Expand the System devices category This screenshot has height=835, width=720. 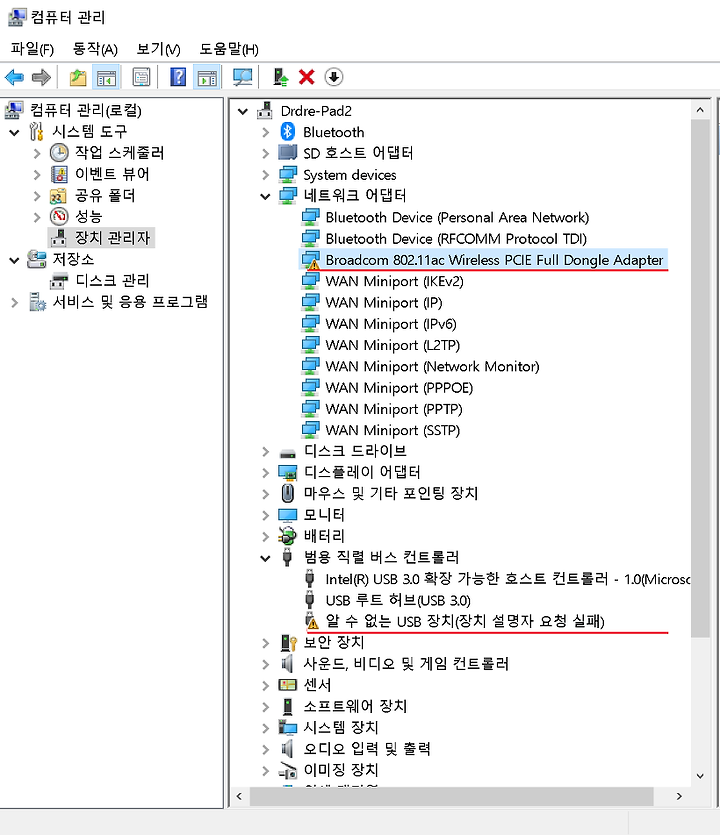coord(265,175)
